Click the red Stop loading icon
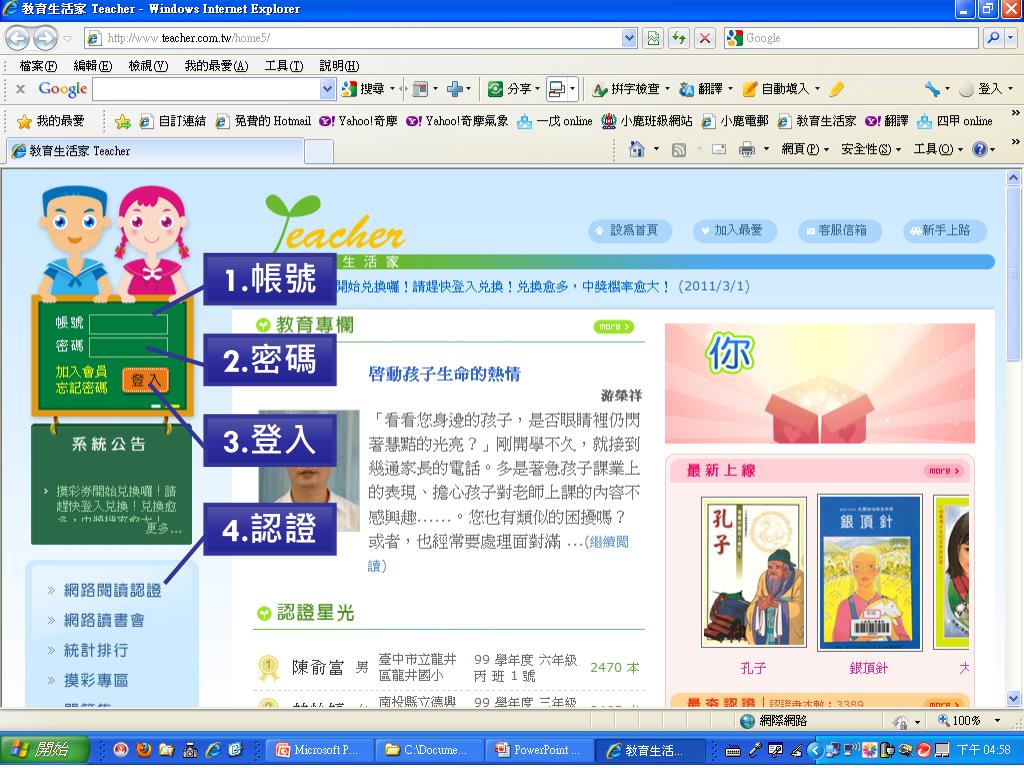The height and width of the screenshot is (768, 1024). click(705, 38)
